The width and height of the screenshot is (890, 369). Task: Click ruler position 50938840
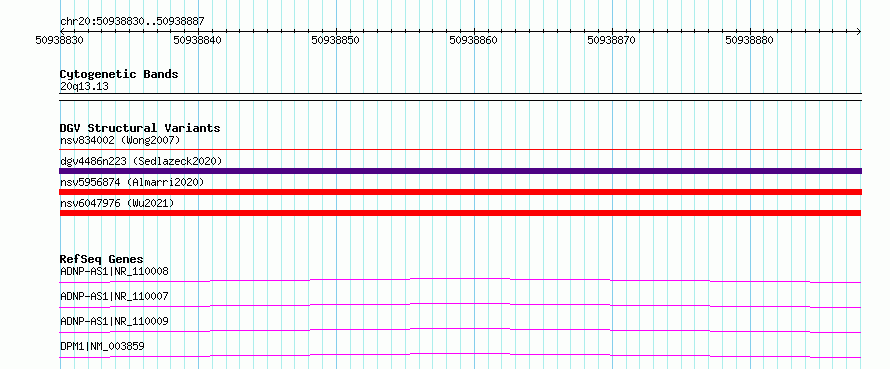pos(198,40)
